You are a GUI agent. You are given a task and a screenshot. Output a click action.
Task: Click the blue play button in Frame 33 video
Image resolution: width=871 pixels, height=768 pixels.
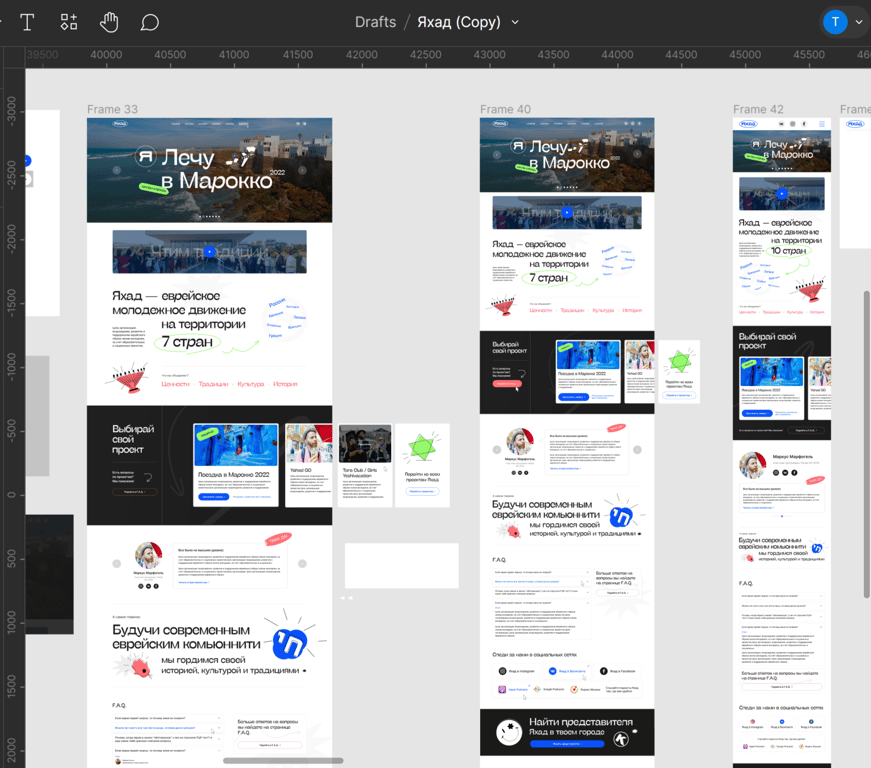pyautogui.click(x=209, y=252)
